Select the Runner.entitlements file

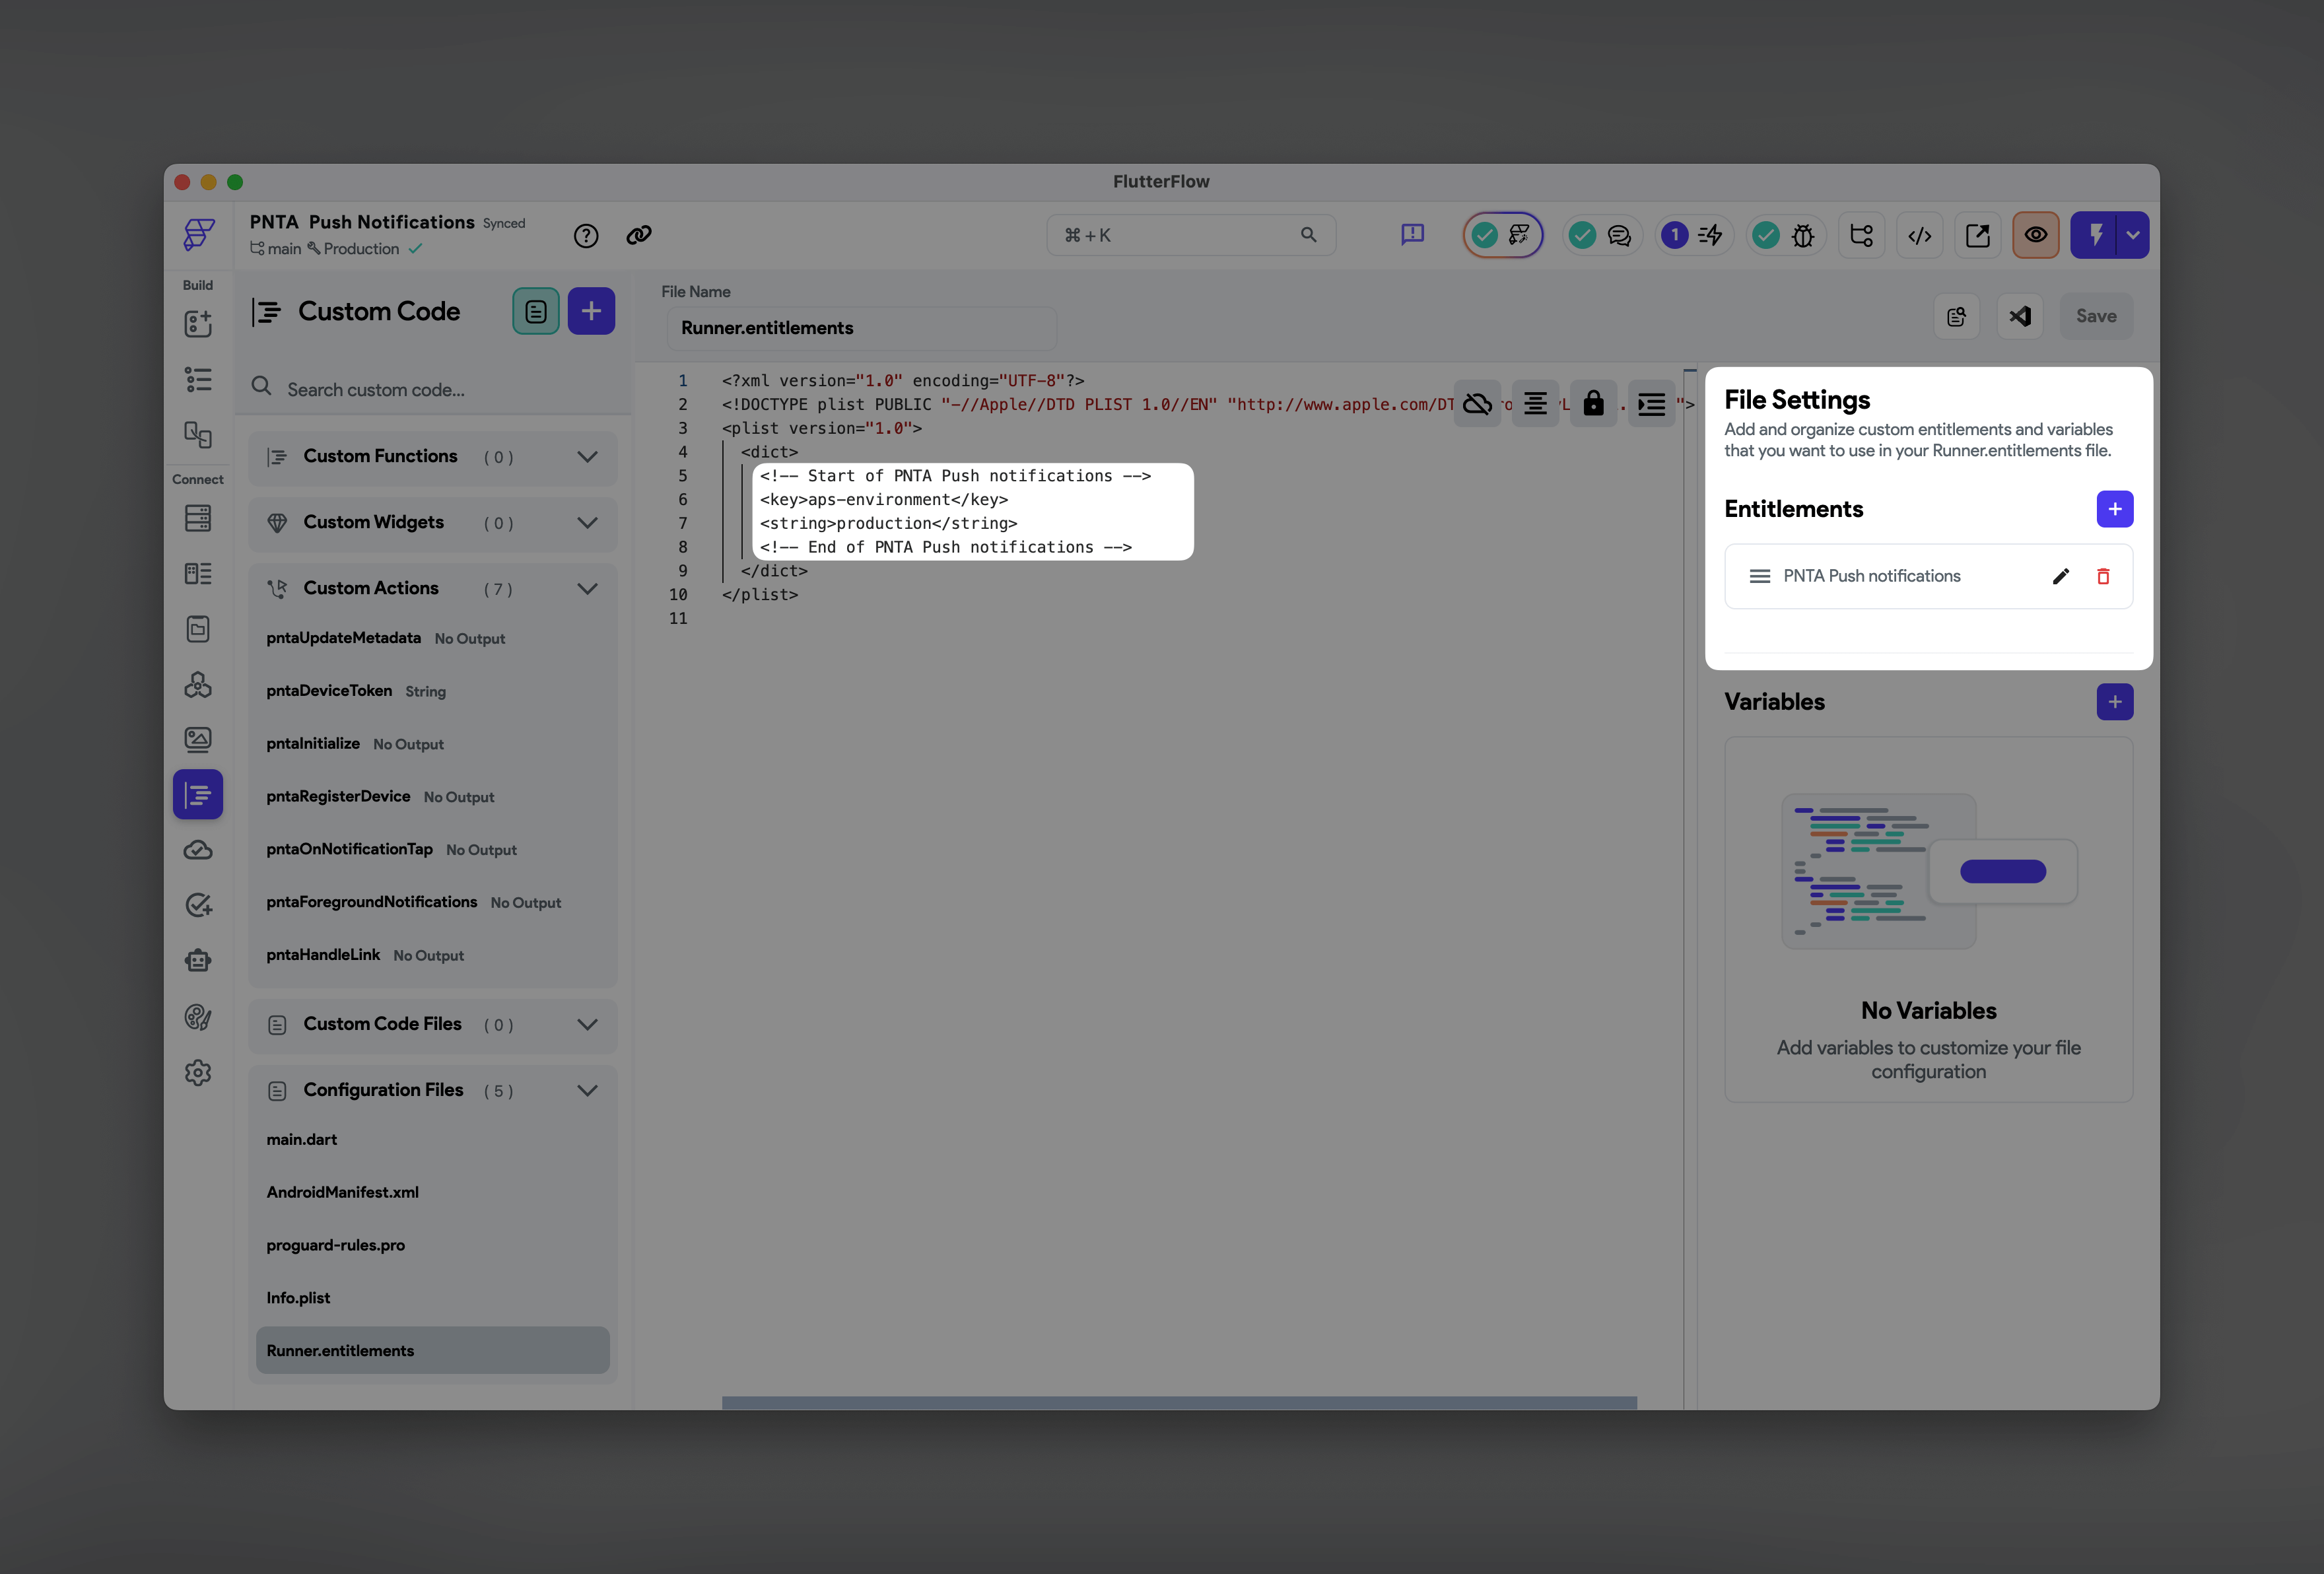click(433, 1351)
